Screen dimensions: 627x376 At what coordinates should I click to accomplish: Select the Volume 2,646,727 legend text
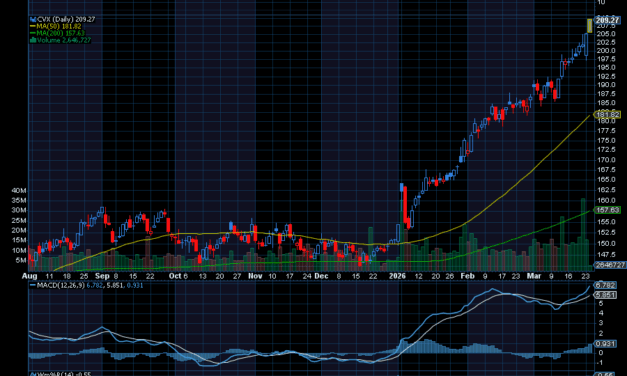click(x=64, y=40)
